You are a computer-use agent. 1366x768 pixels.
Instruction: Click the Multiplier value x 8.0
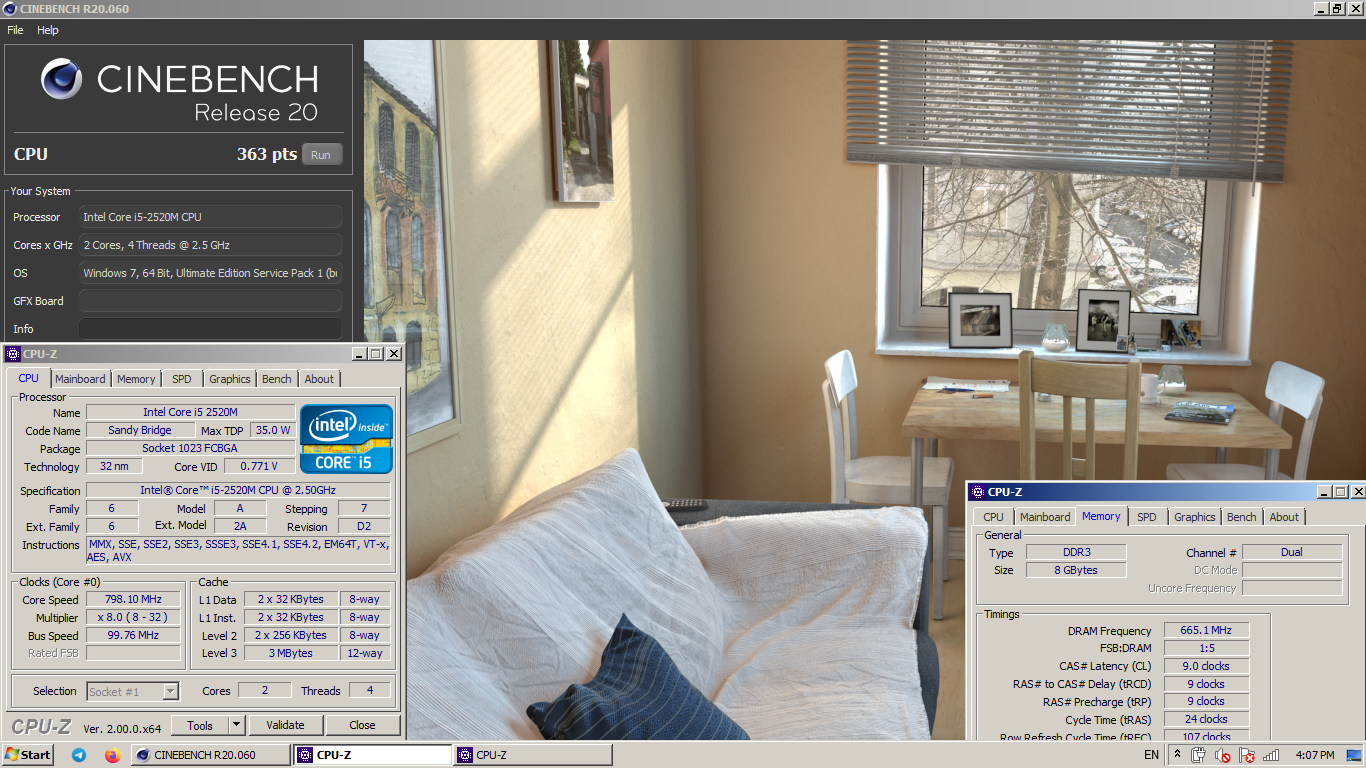pos(133,618)
